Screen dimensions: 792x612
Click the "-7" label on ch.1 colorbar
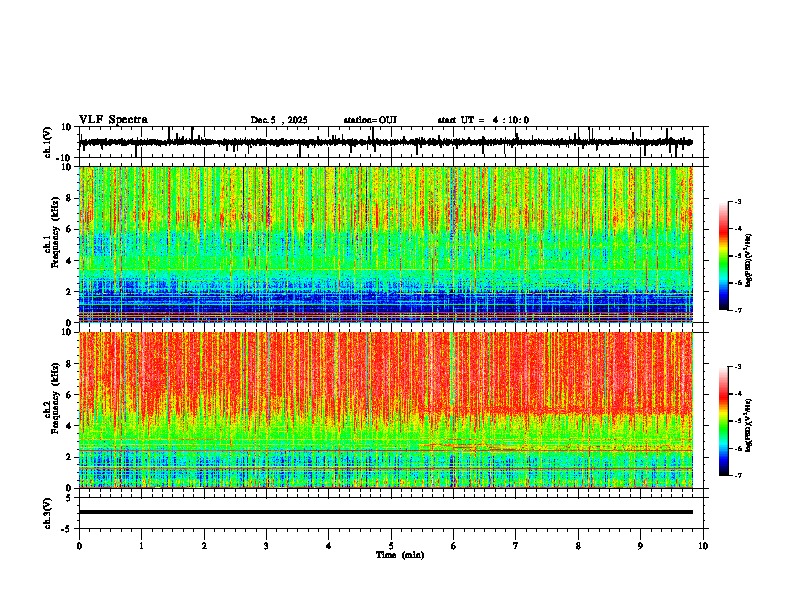point(738,310)
